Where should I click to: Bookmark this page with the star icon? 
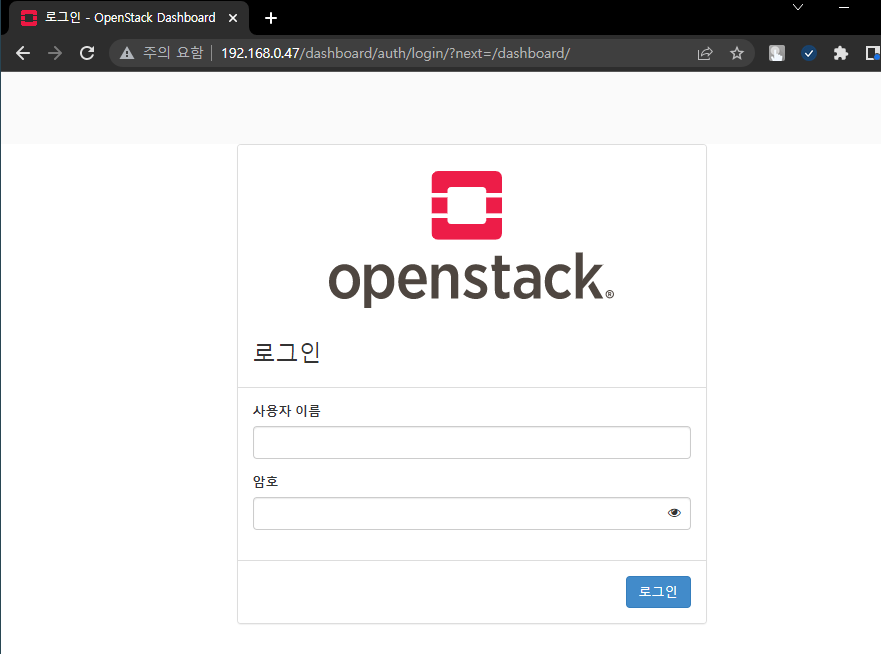click(737, 53)
